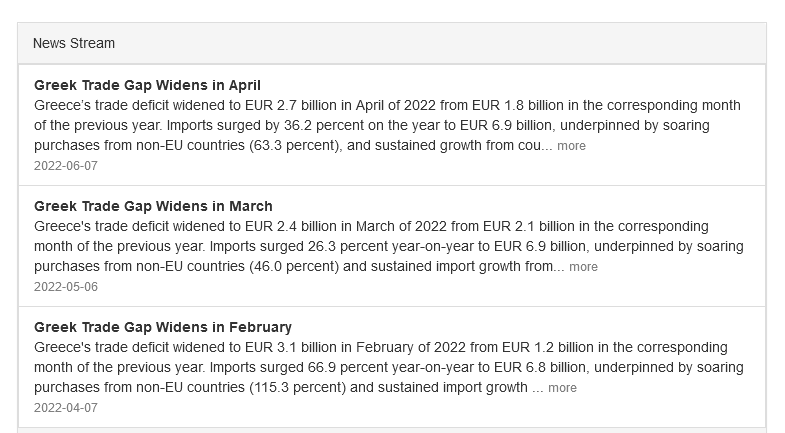Screen dimensions: 785x433
Task: Click the 2022-06-07 article date
Action: pos(66,165)
